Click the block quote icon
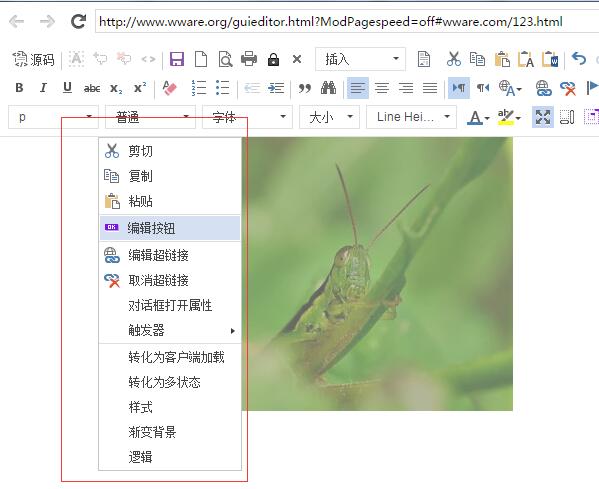Image resolution: width=599 pixels, height=489 pixels. coord(304,88)
